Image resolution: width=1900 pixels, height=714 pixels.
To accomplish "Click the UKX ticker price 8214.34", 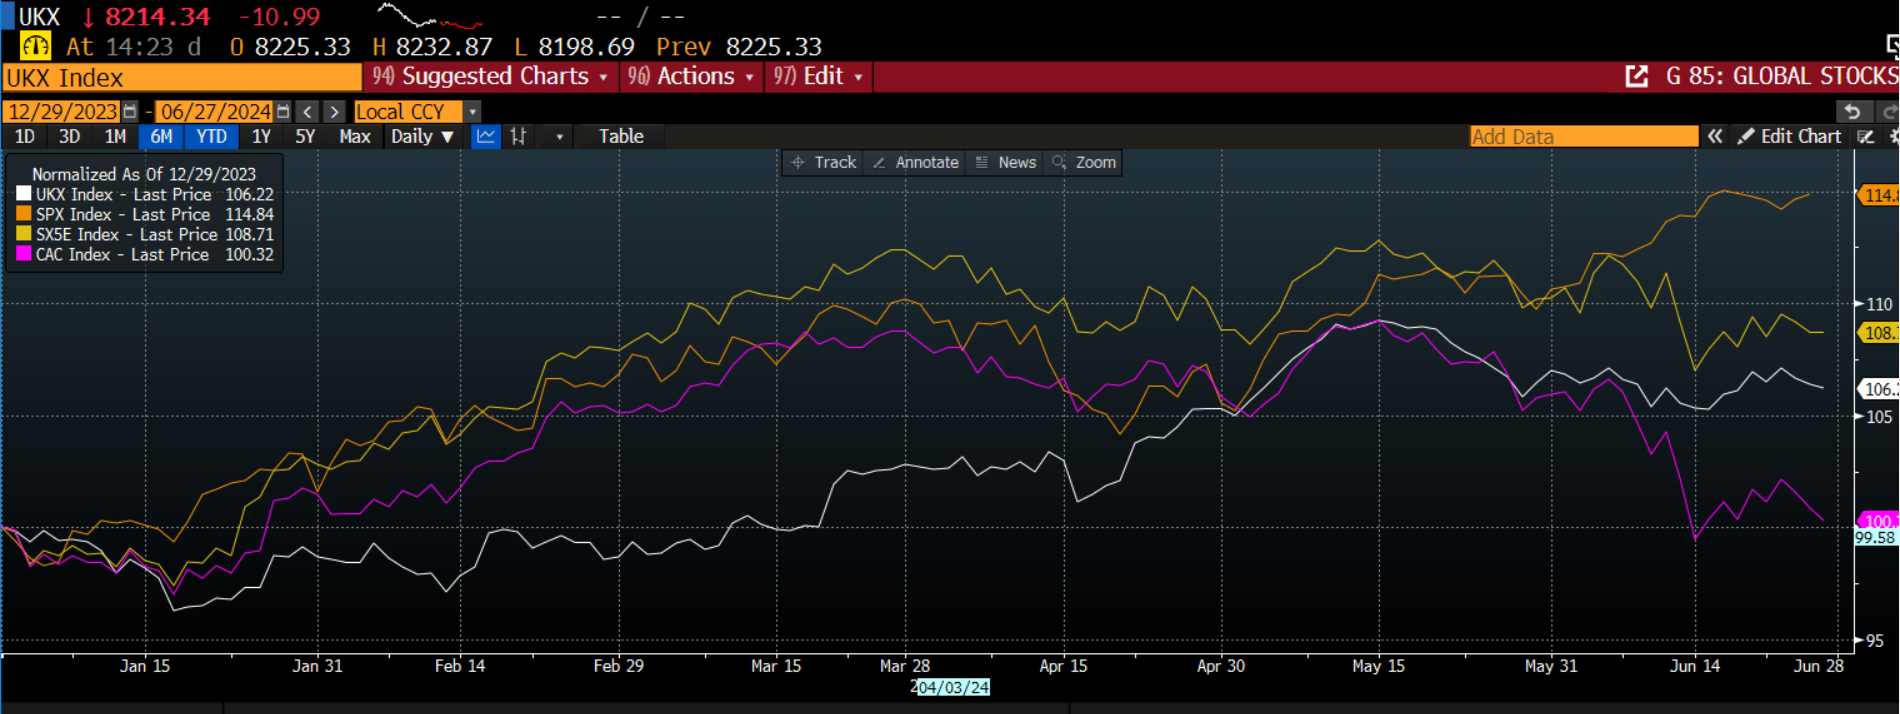I will click(157, 17).
